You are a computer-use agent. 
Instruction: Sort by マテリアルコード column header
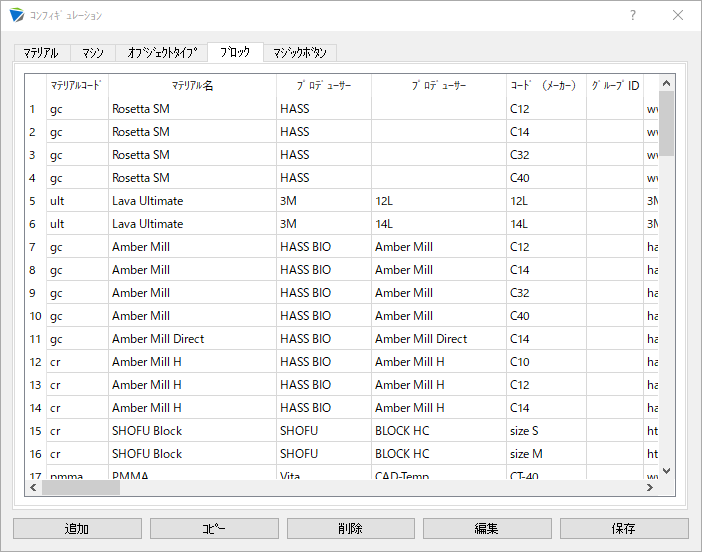pos(77,85)
